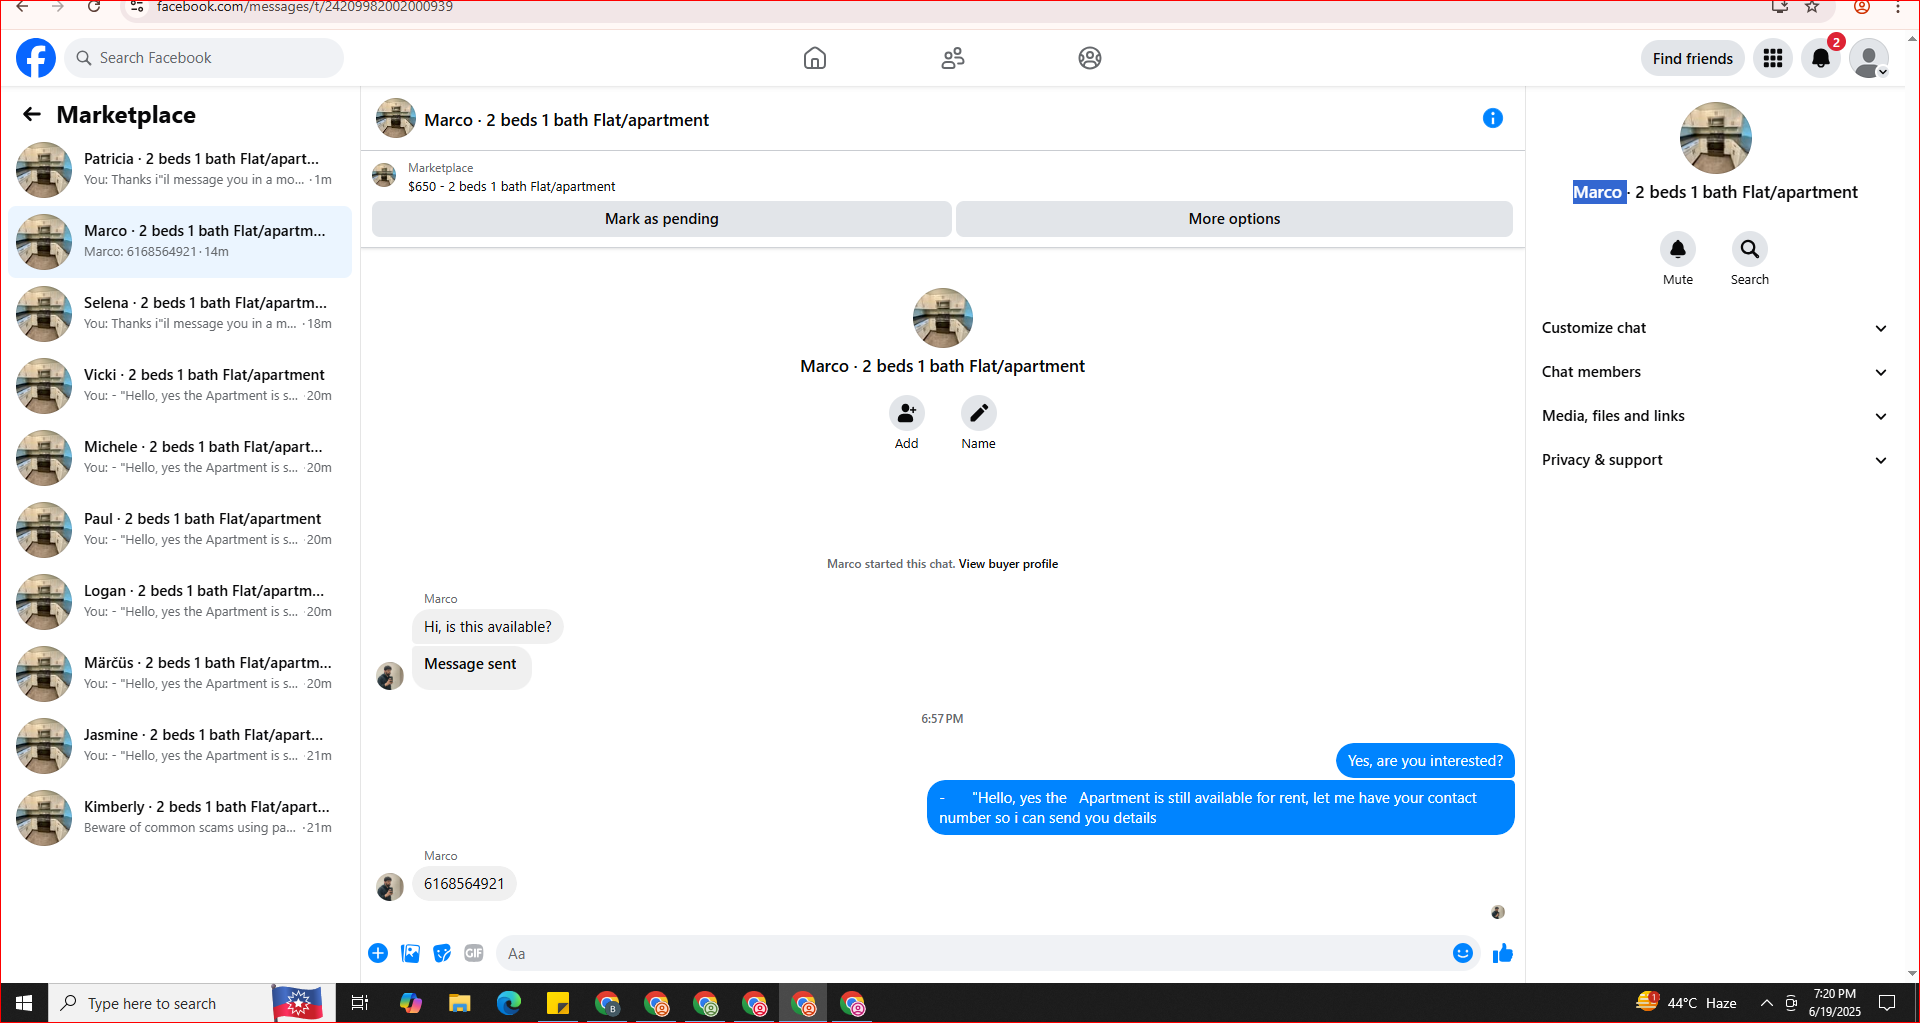The height and width of the screenshot is (1023, 1920).
Task: Open the notifications bell
Action: 1821,58
